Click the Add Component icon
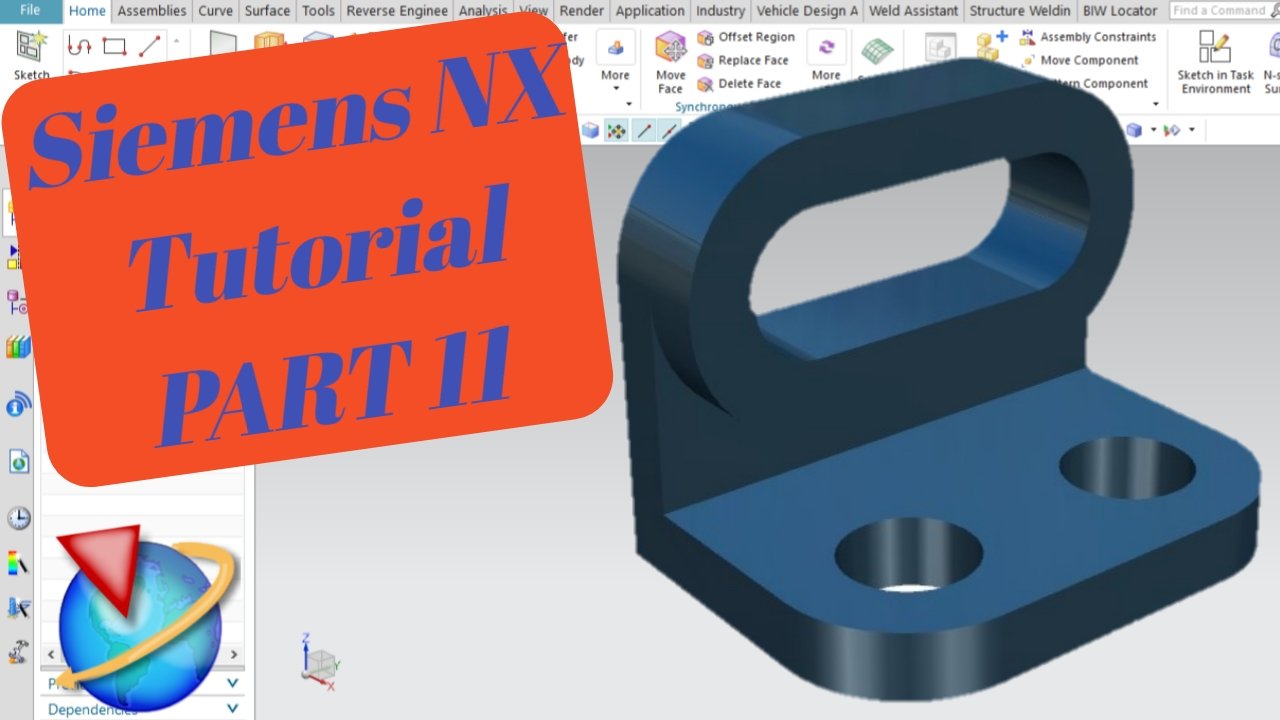Screen dimensions: 1280x720 [991, 46]
